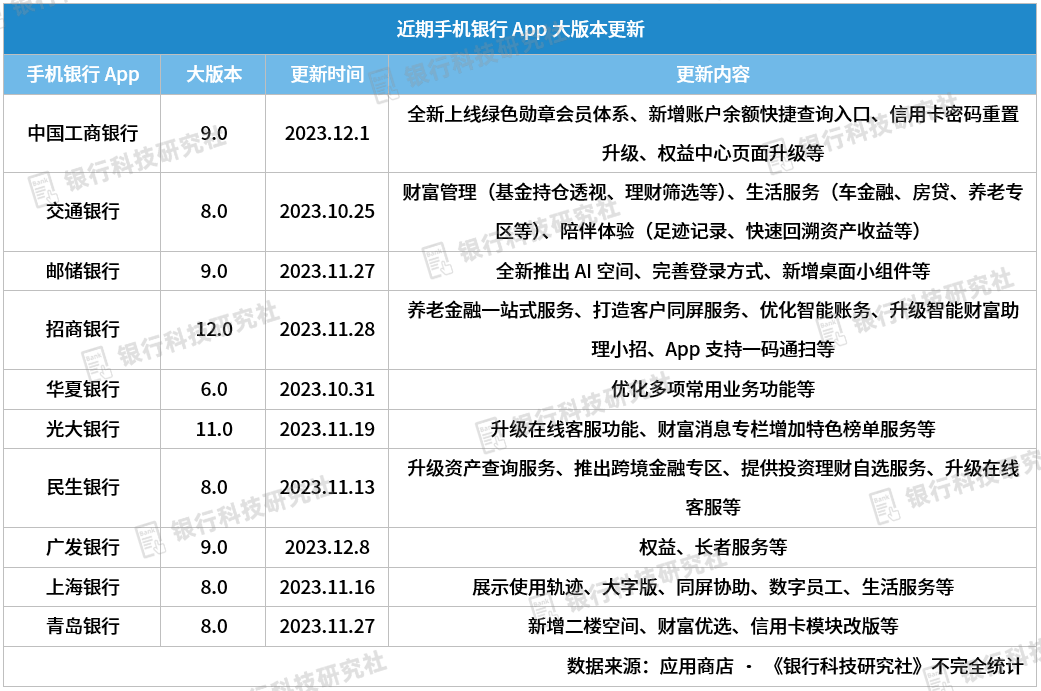Select version 9.0 in 中国工商银行 row
The image size is (1041, 691).
click(x=214, y=133)
